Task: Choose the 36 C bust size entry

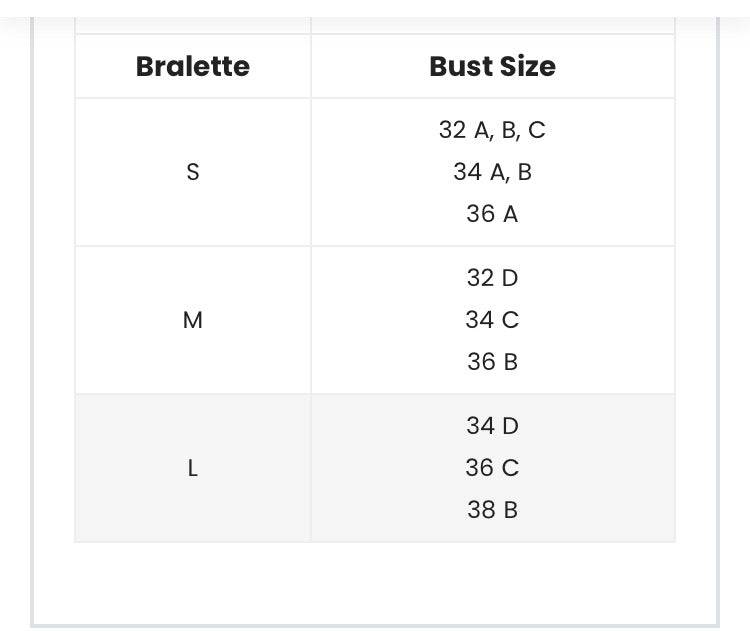Action: point(492,468)
